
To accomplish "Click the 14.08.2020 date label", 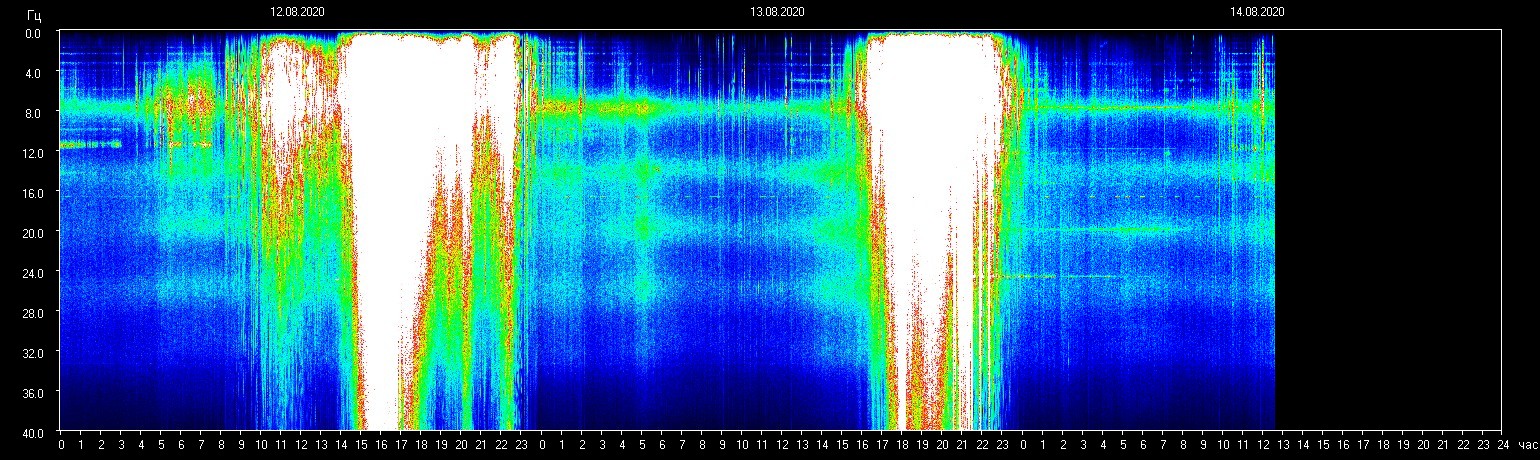I will click(1257, 12).
